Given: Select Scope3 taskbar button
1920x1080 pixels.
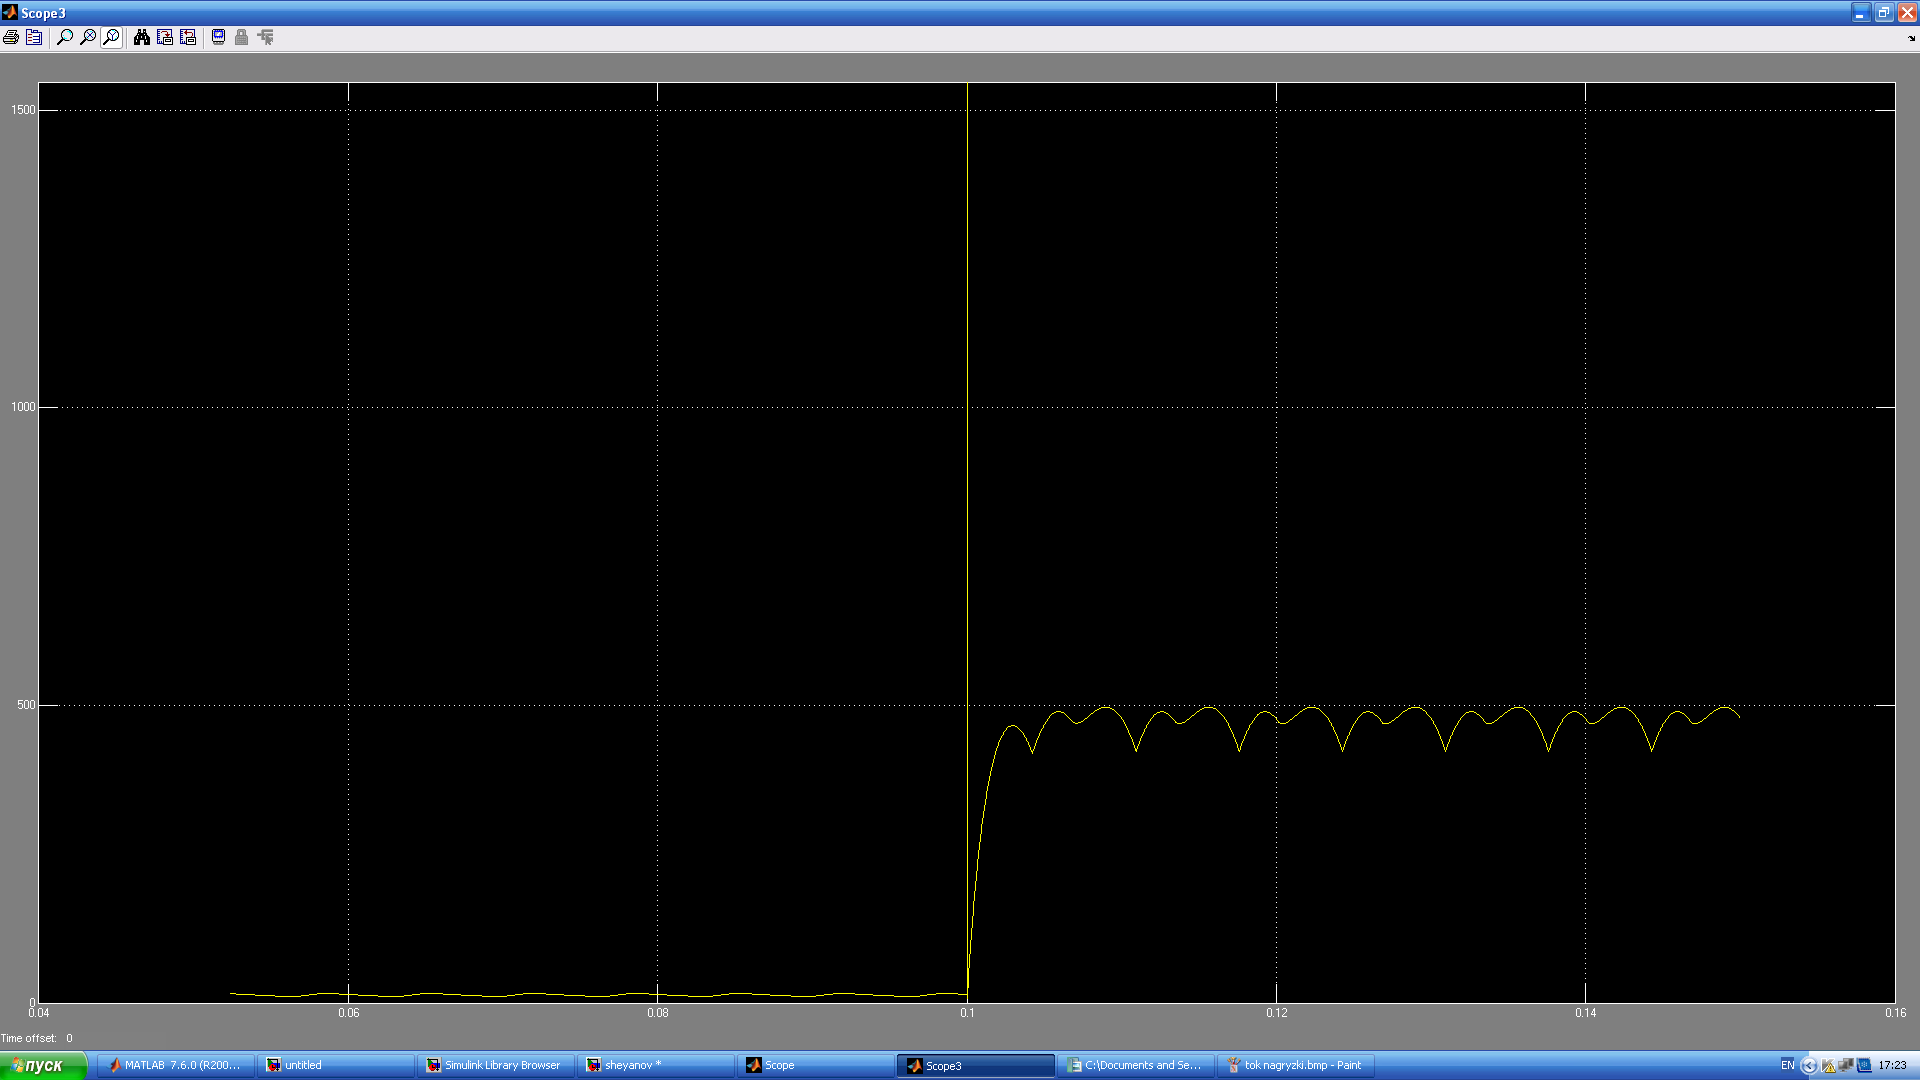Looking at the screenshot, I should click(x=975, y=1065).
